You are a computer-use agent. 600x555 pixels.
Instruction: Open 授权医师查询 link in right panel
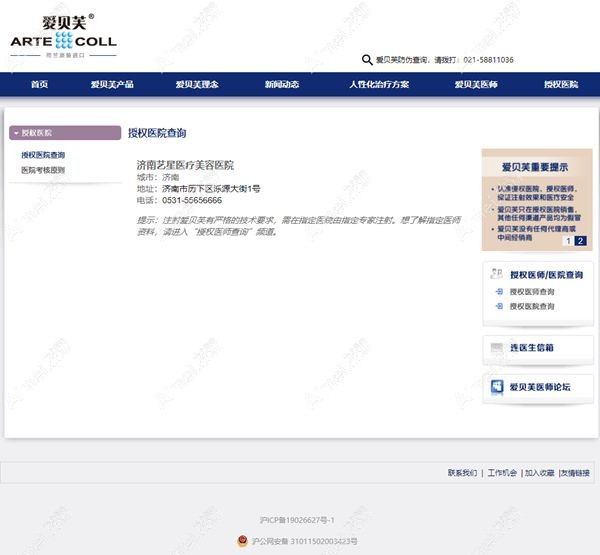pyautogui.click(x=532, y=292)
